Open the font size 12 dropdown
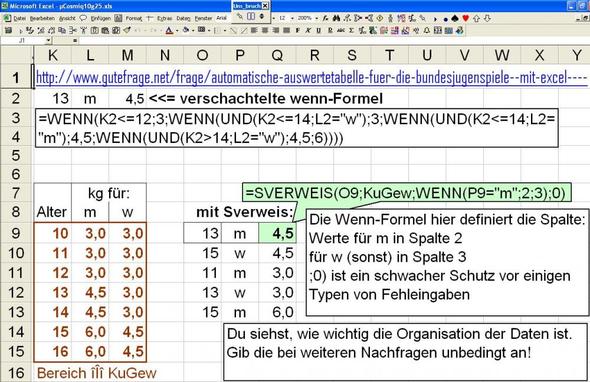The height and width of the screenshot is (382, 590). (x=292, y=18)
